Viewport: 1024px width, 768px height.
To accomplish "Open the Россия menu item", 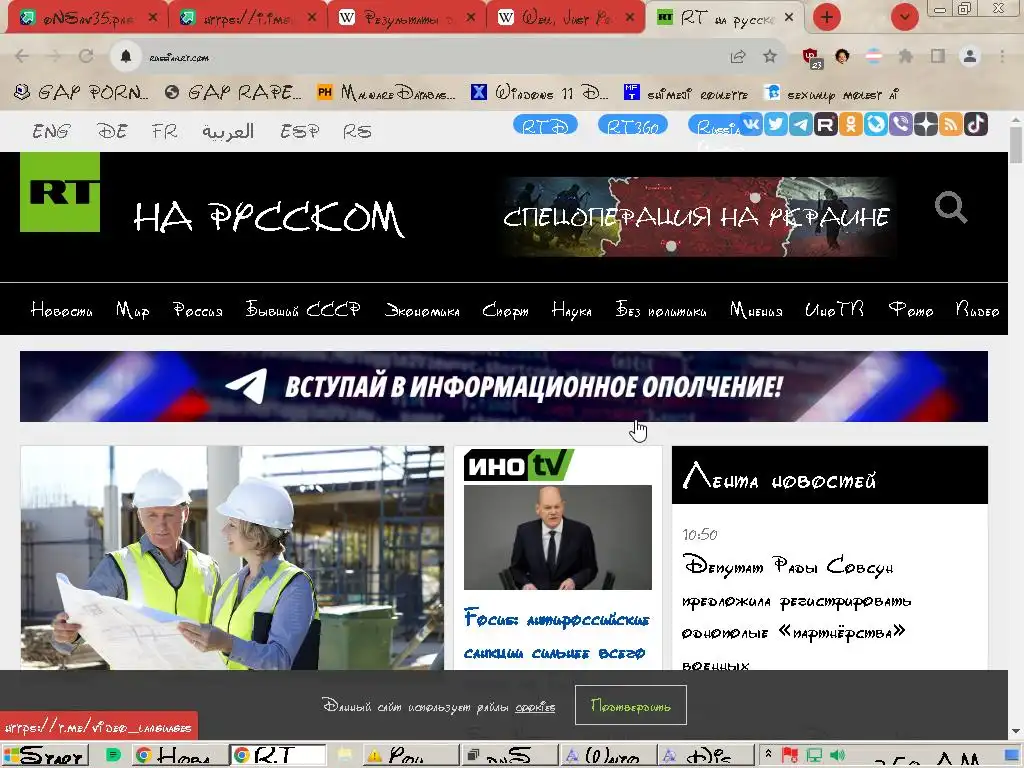I will pos(197,310).
